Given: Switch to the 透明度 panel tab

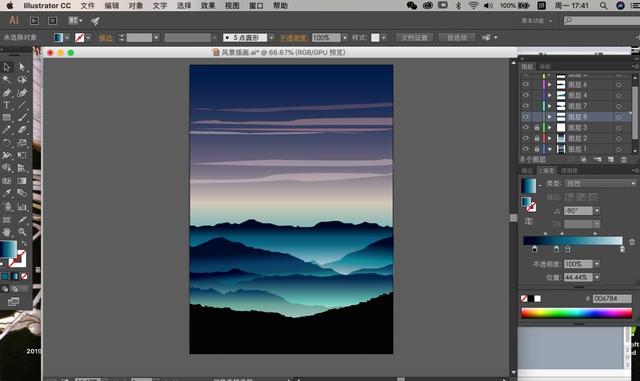Looking at the screenshot, I should coord(569,171).
